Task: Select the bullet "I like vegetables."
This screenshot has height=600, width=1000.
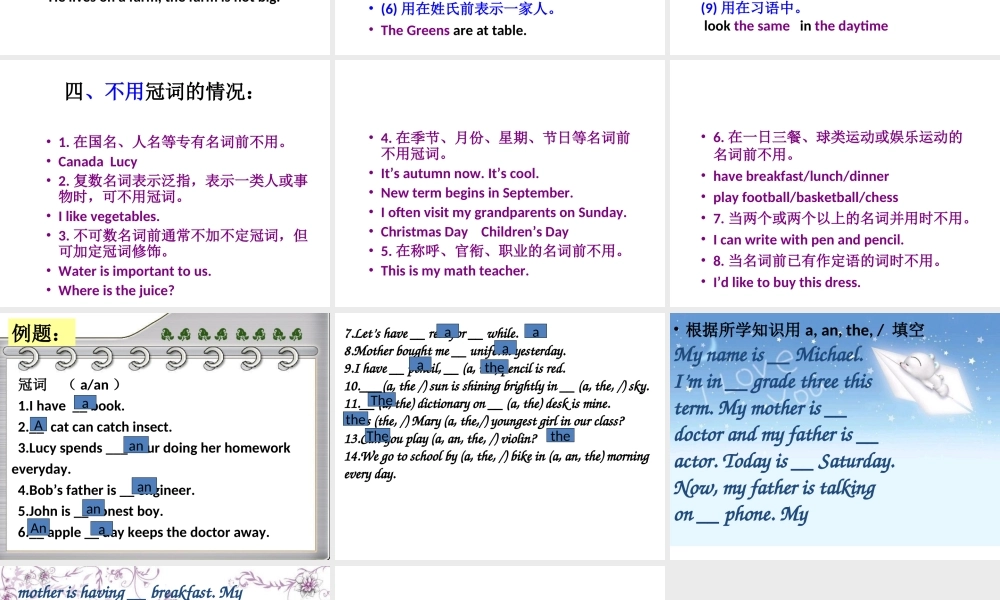Action: coord(109,216)
